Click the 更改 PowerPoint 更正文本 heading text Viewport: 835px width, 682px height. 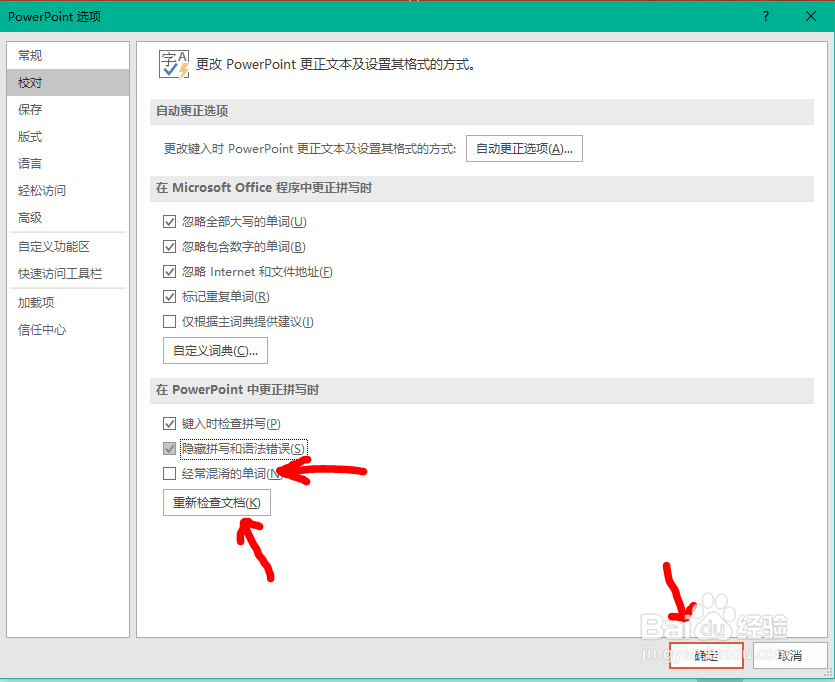tap(335, 64)
